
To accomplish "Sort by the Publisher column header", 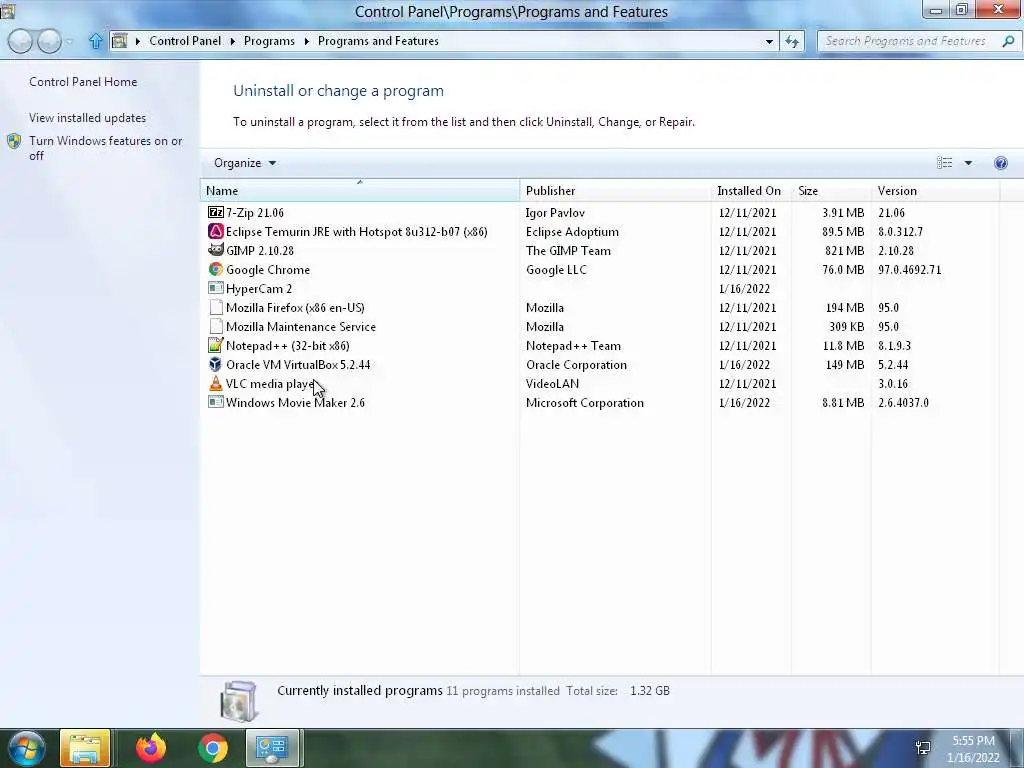I will click(615, 191).
